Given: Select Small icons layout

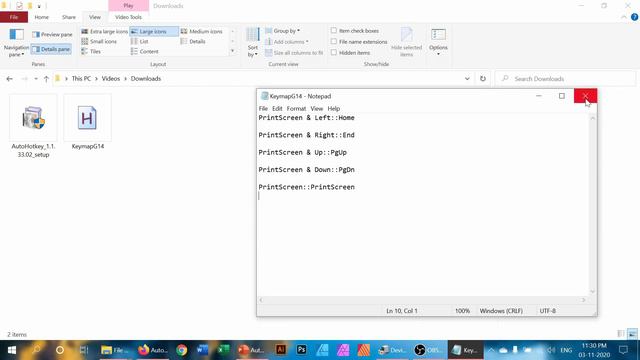Looking at the screenshot, I should click(x=99, y=41).
